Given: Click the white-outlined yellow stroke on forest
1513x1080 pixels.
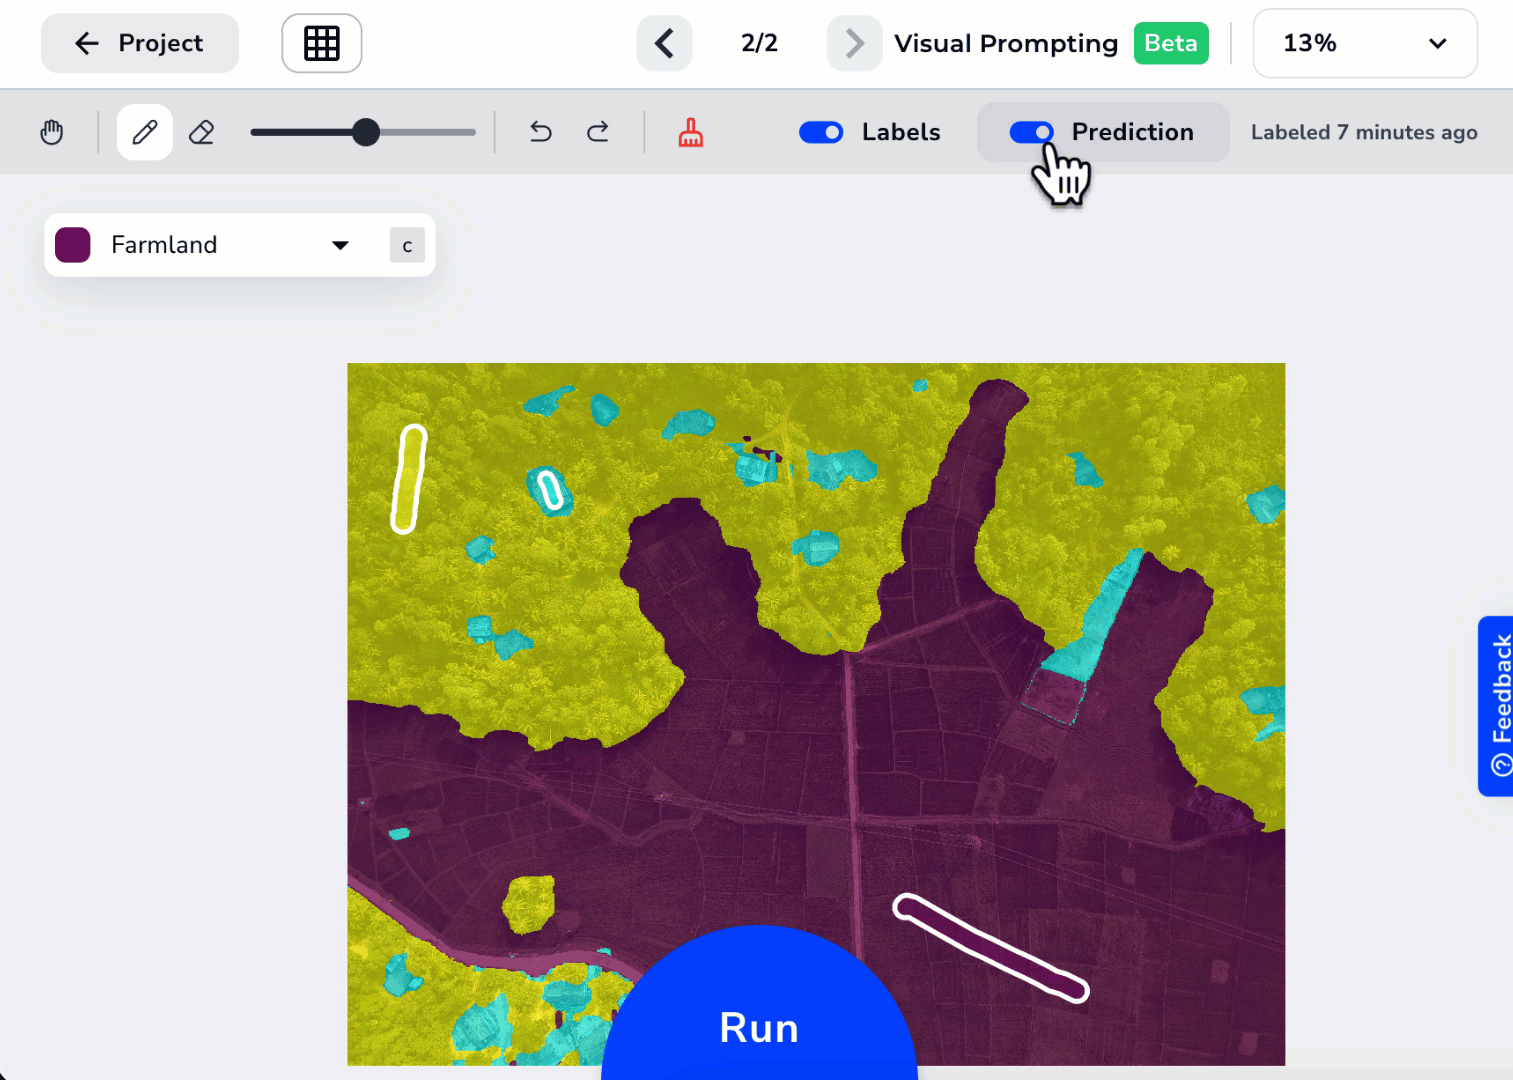Looking at the screenshot, I should pyautogui.click(x=408, y=479).
